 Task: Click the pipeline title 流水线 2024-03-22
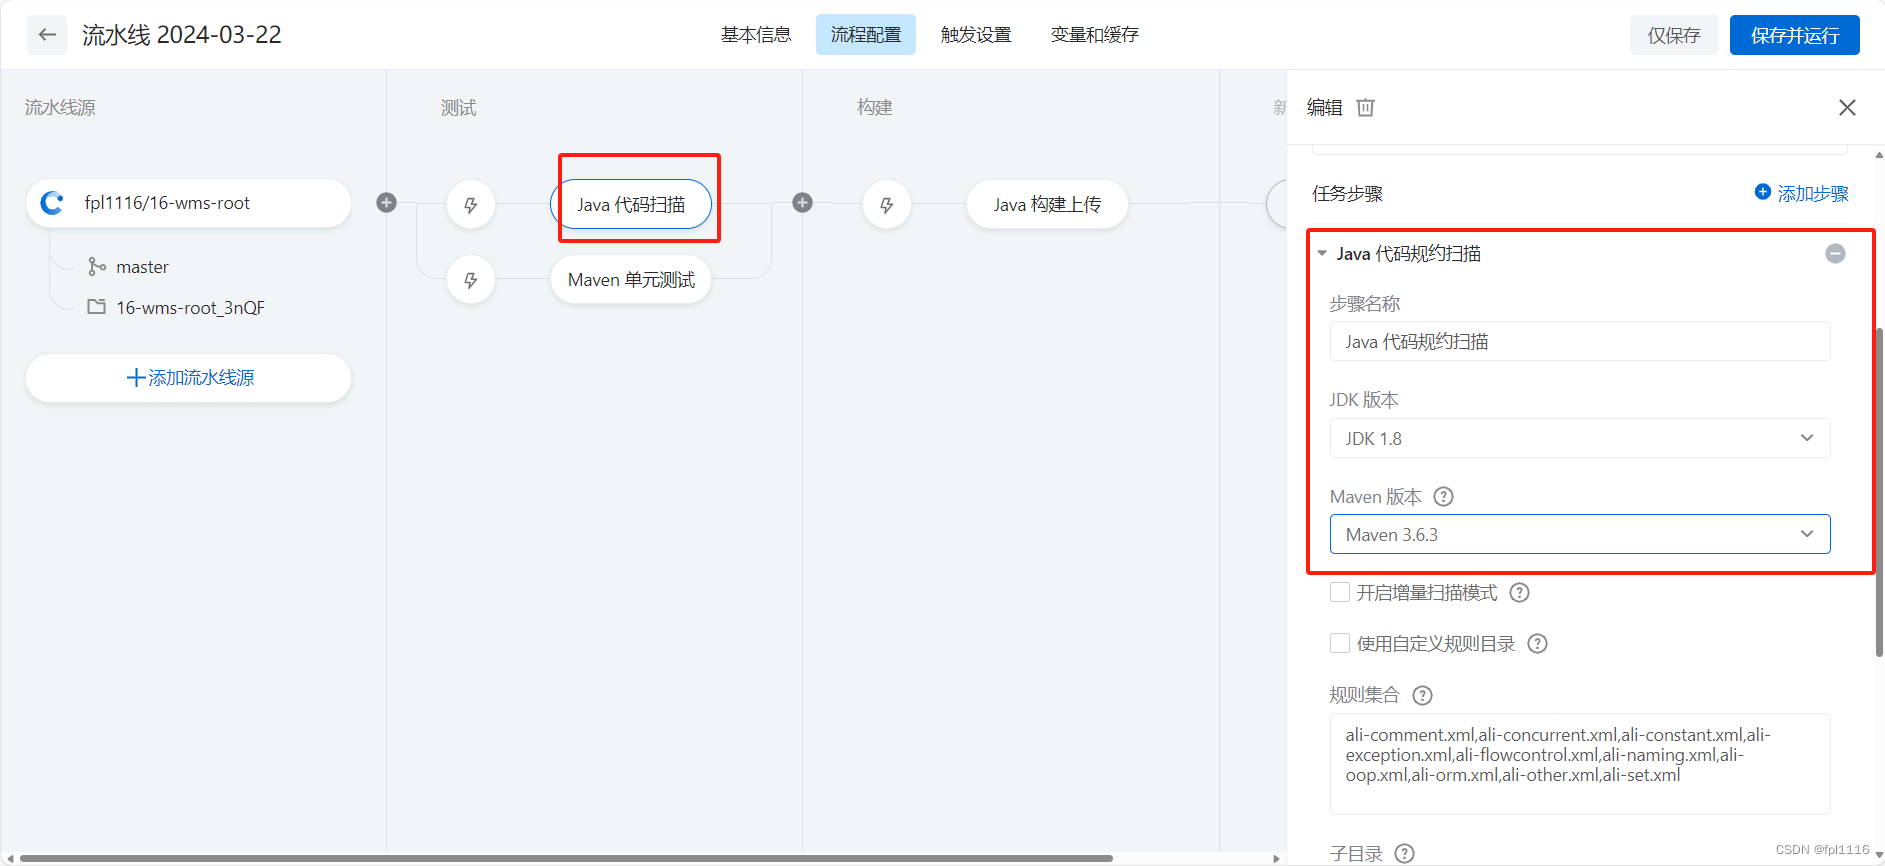point(182,35)
